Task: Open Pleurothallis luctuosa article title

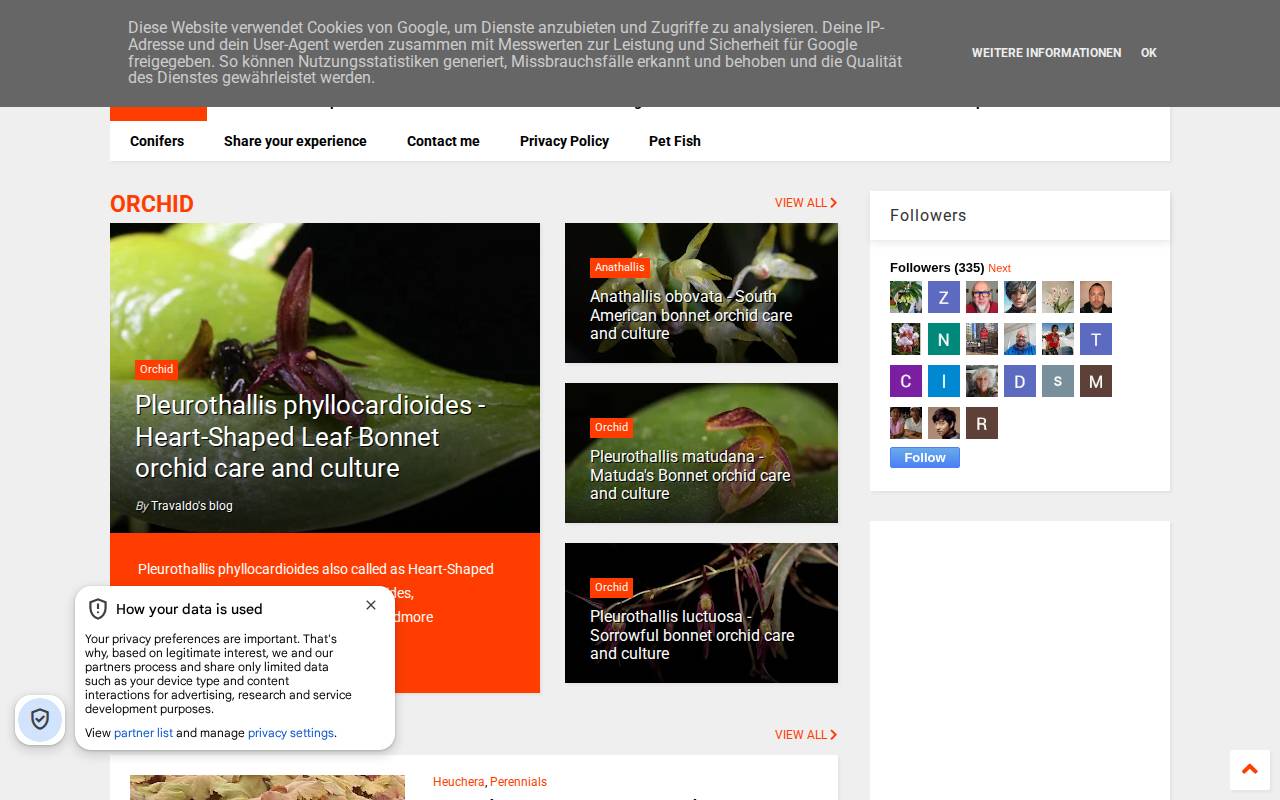Action: pos(692,635)
